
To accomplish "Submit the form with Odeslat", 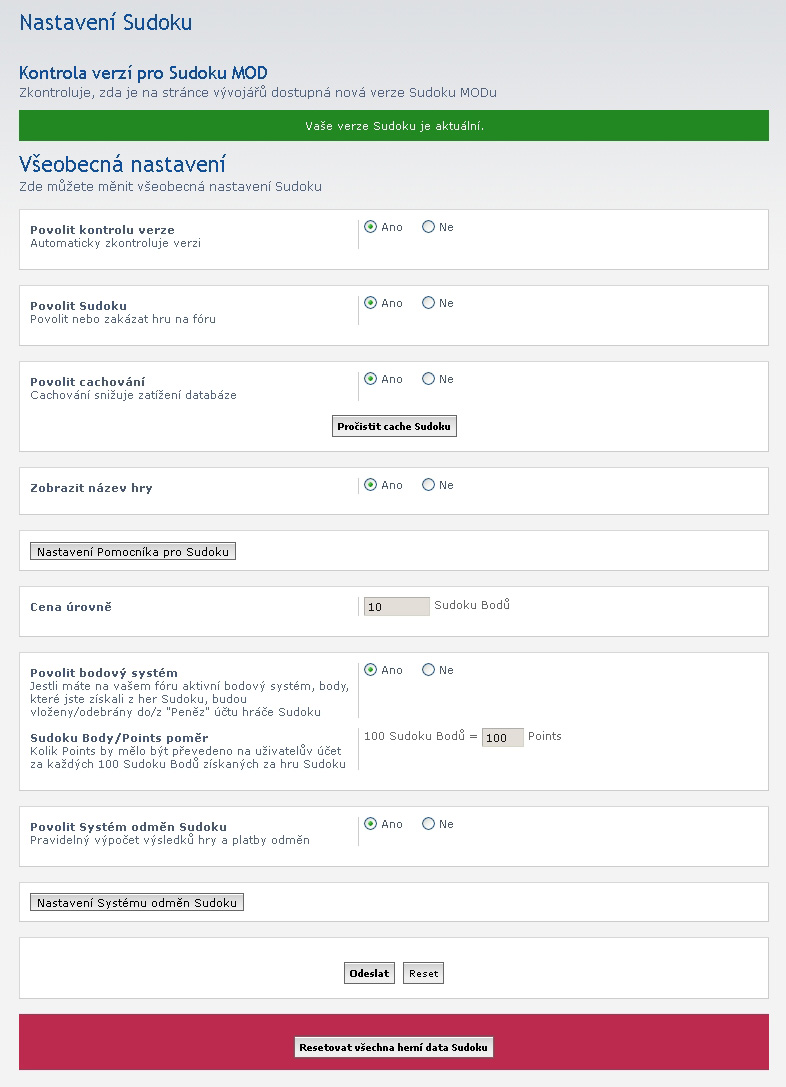I will 369,973.
